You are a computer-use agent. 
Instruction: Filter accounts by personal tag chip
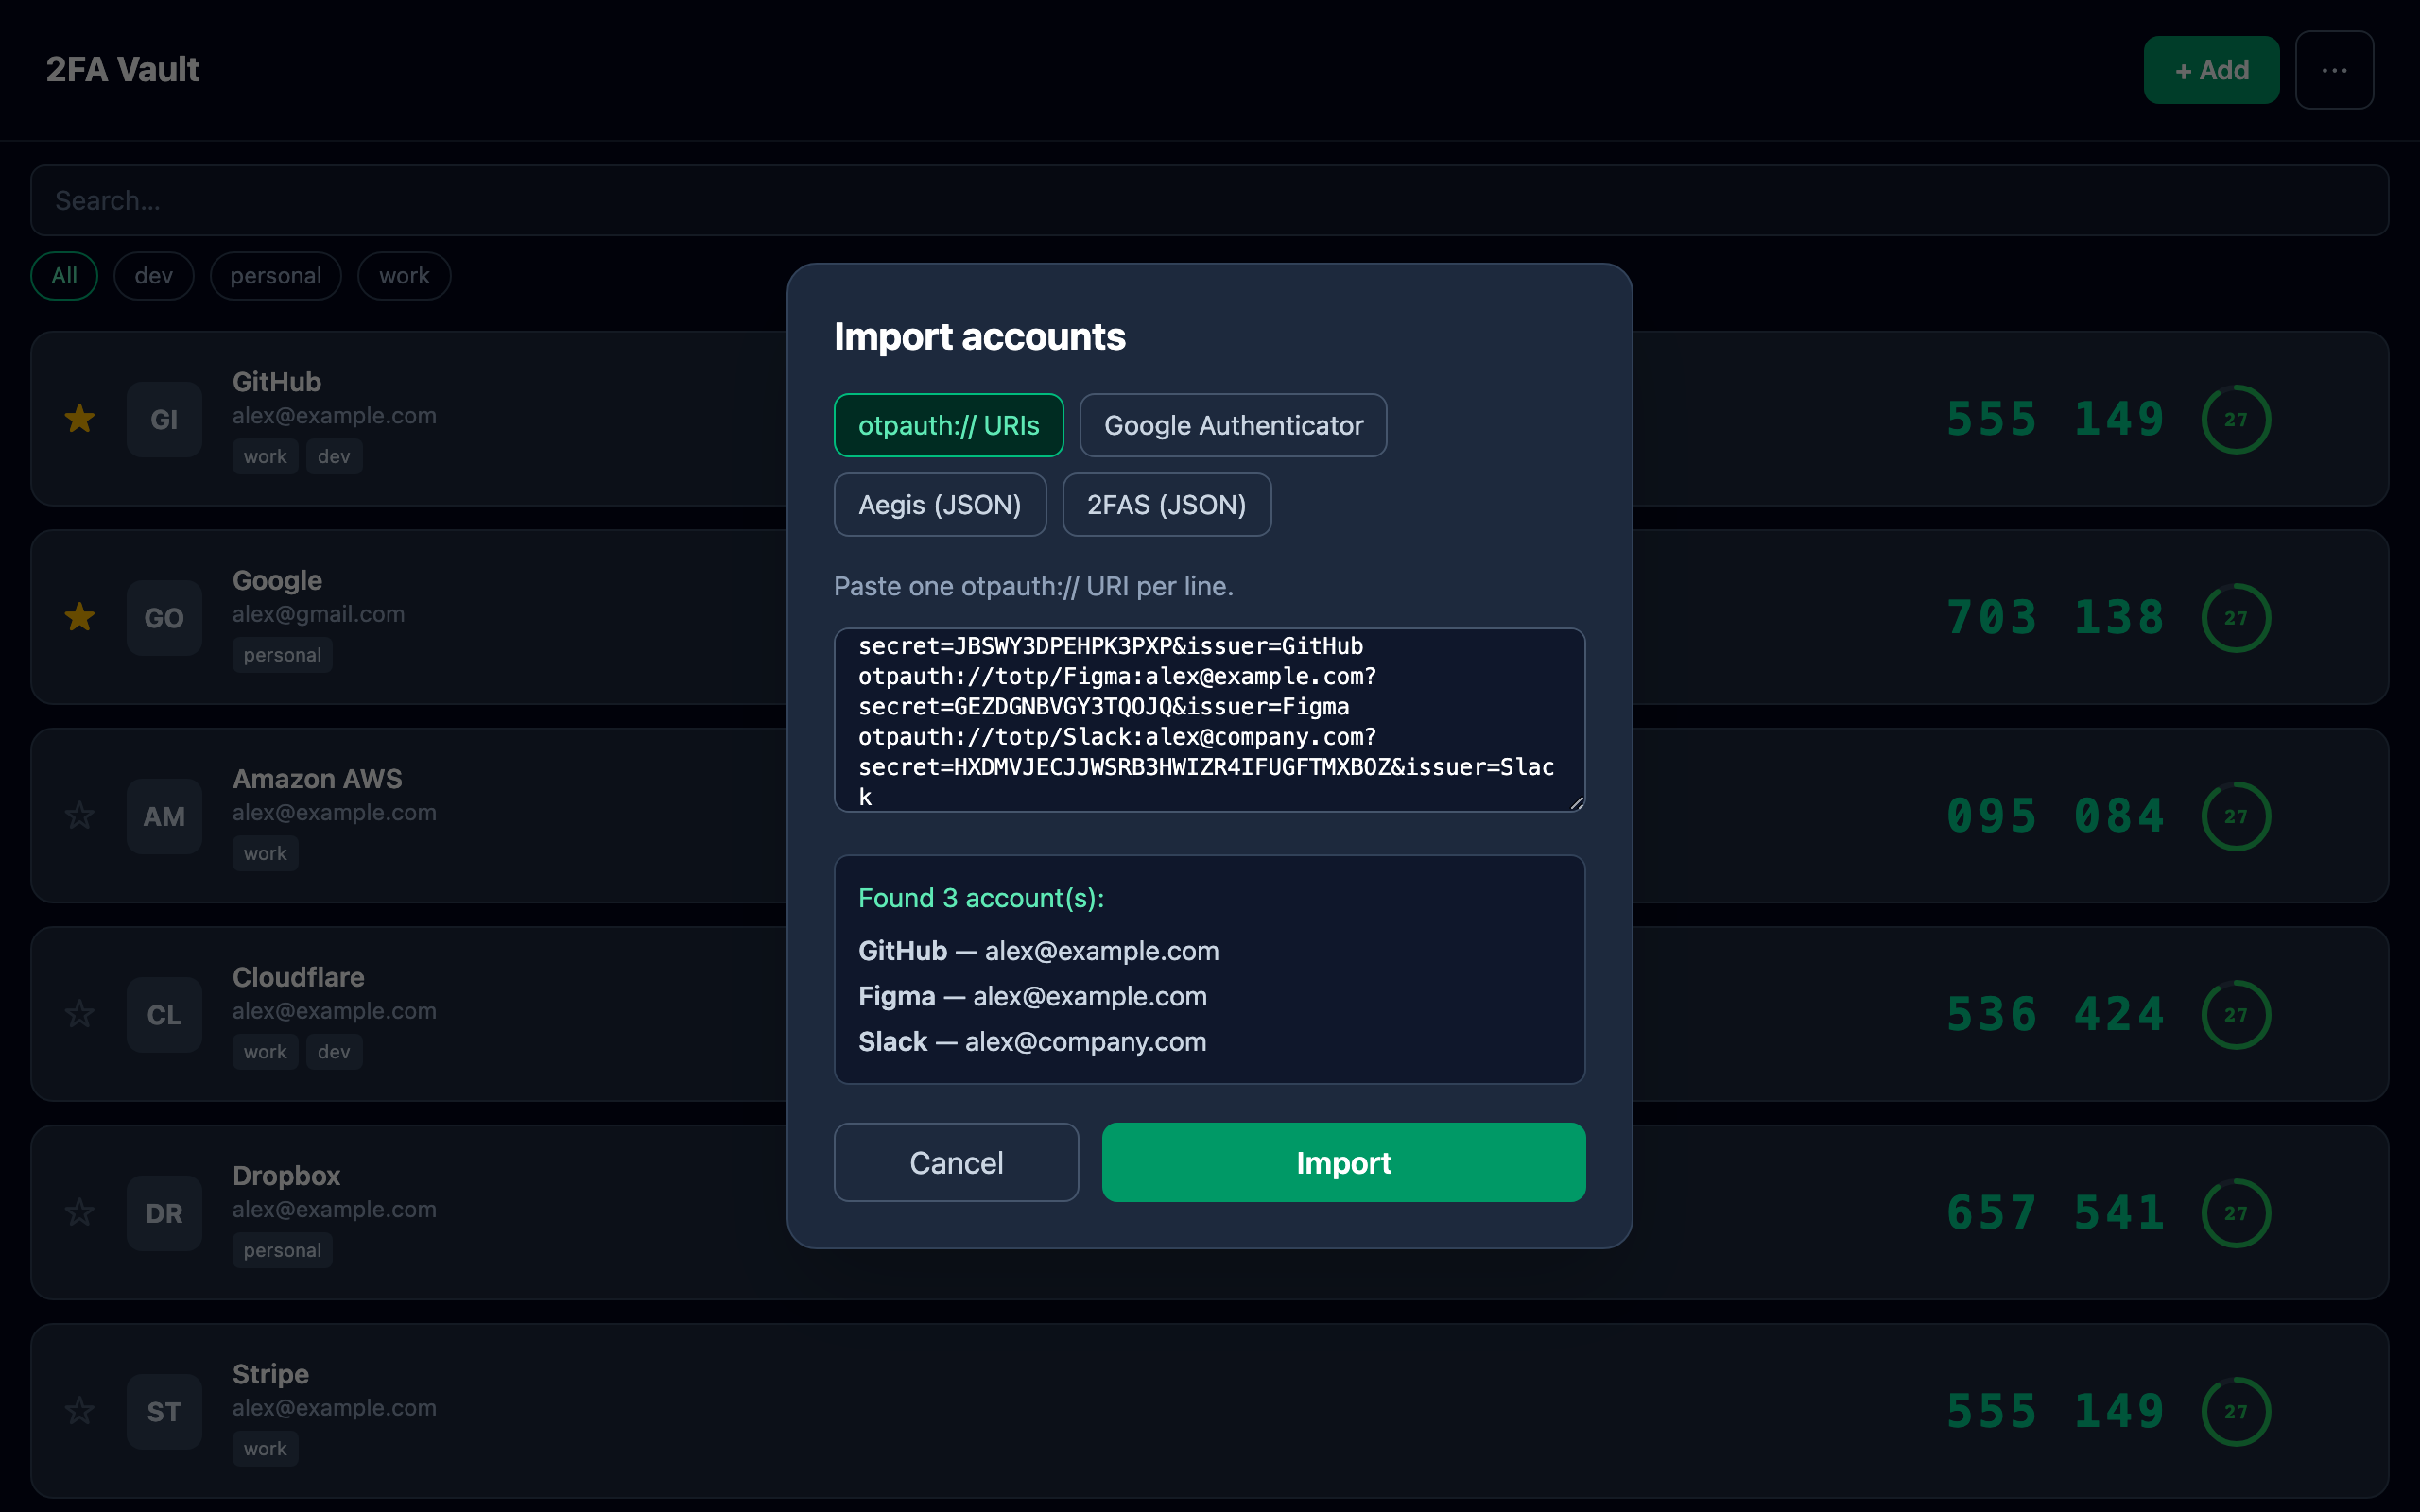point(276,275)
